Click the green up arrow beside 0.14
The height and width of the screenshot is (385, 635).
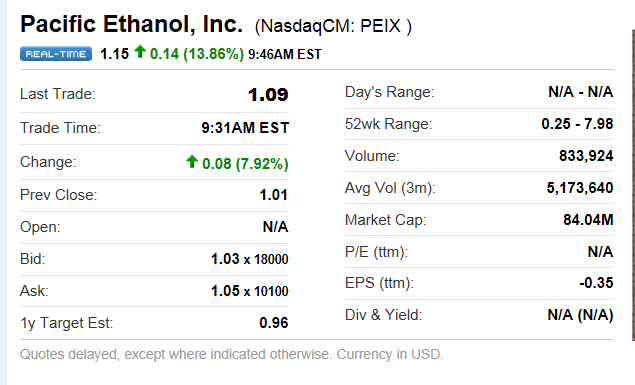(140, 52)
